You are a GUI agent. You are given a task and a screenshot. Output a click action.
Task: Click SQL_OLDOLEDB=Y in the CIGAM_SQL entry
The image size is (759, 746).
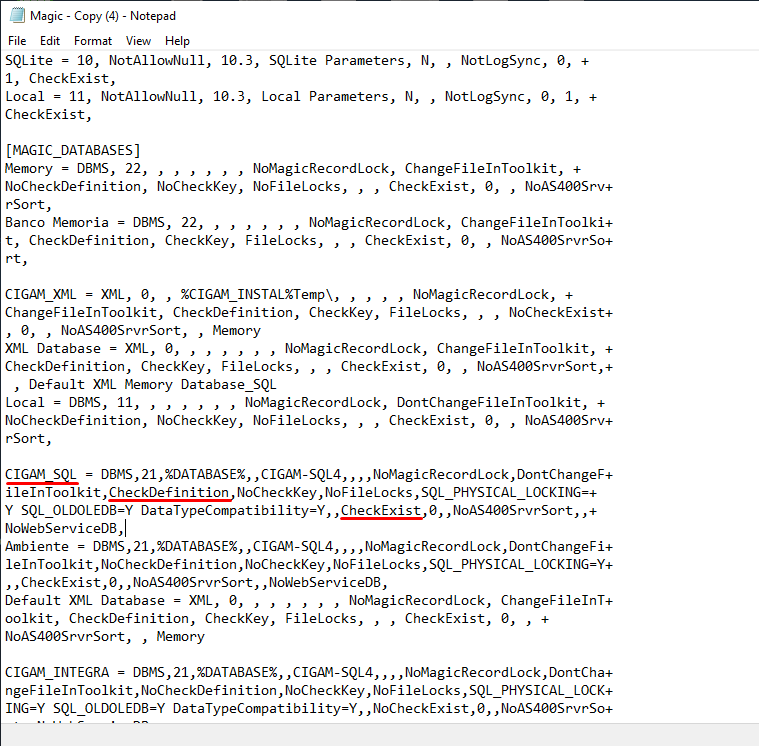pyautogui.click(x=77, y=510)
